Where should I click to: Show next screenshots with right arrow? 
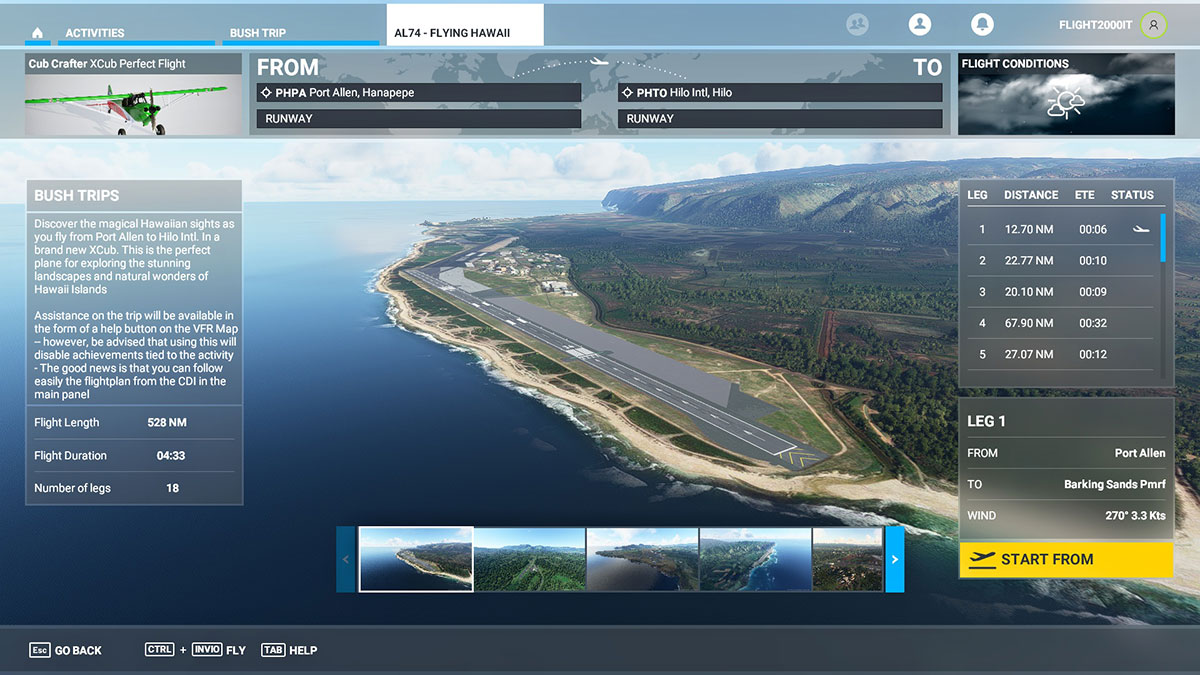click(895, 559)
